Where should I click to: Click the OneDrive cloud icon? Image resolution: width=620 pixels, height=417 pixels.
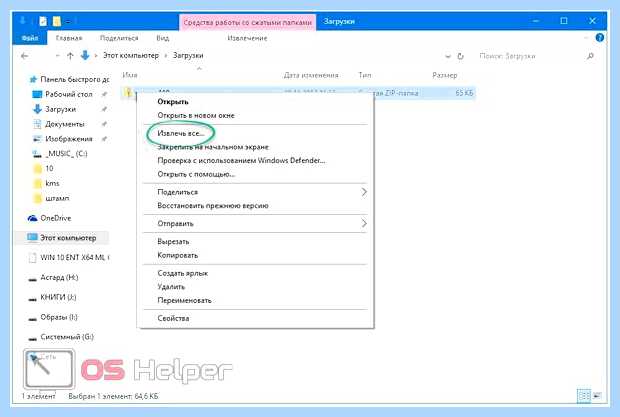click(x=32, y=218)
